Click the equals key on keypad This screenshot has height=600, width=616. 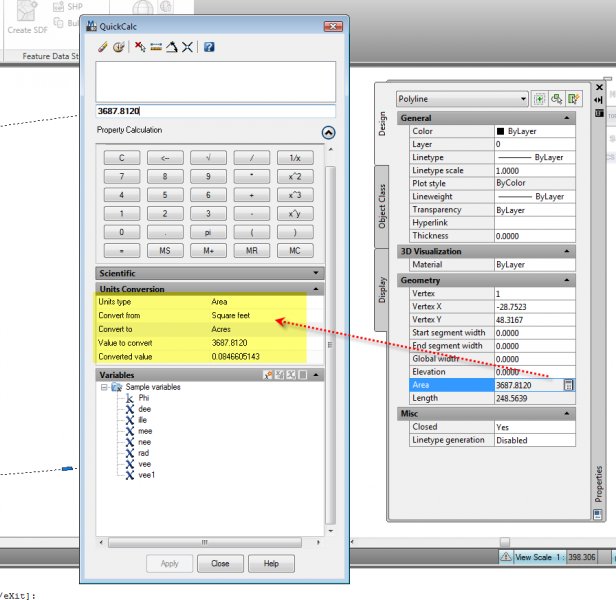pyautogui.click(x=122, y=251)
